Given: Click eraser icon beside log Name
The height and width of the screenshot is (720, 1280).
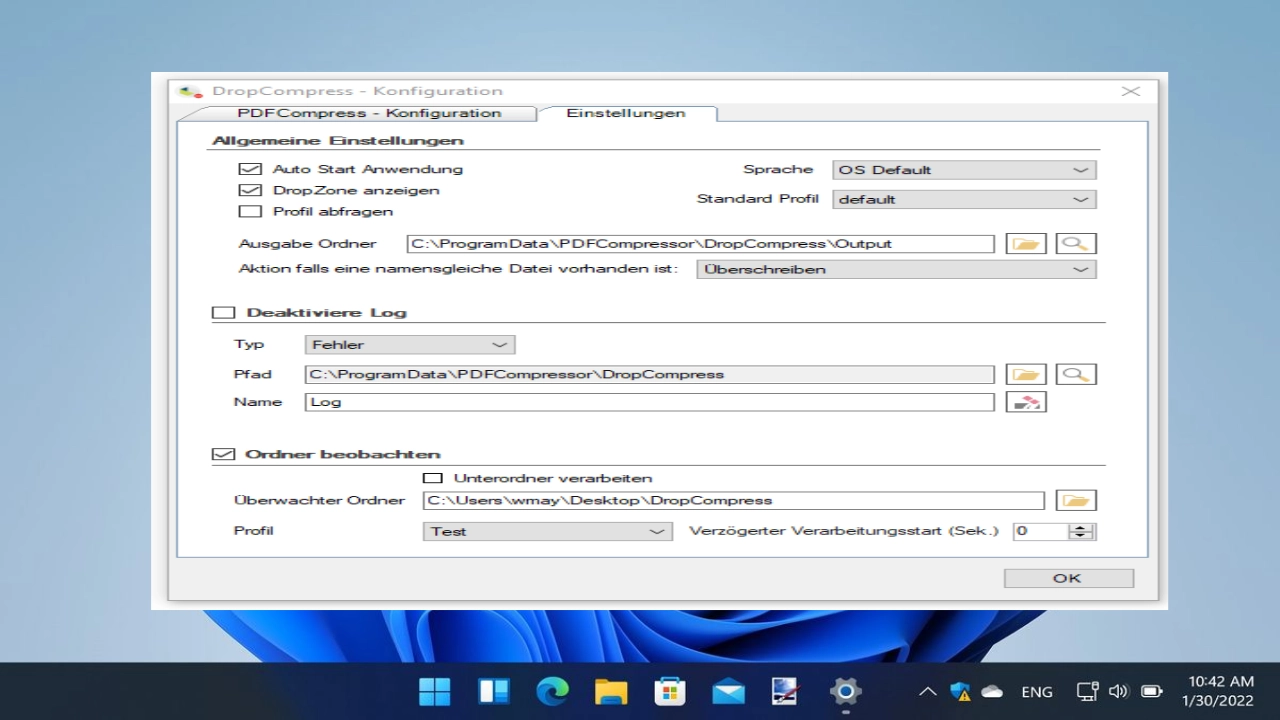Looking at the screenshot, I should pos(1026,402).
